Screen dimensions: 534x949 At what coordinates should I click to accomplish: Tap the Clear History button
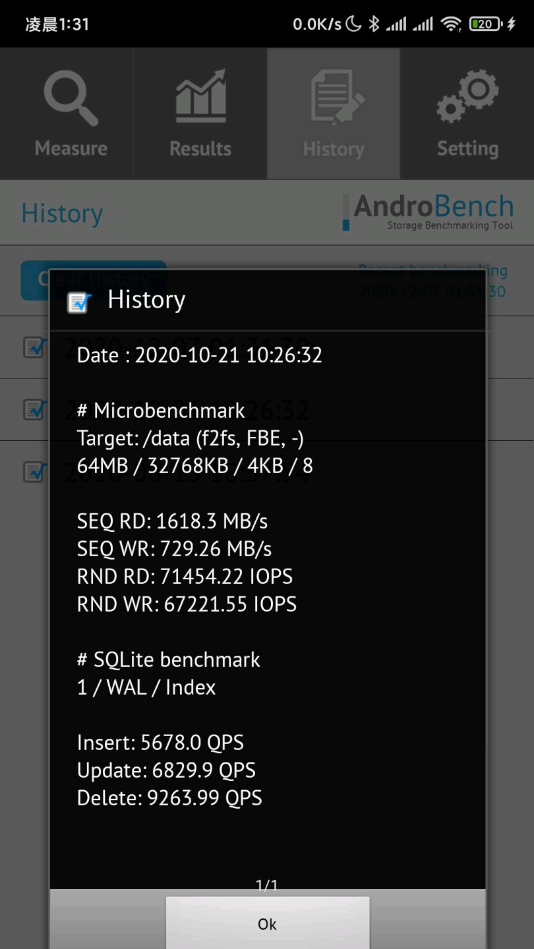pyautogui.click(x=94, y=280)
